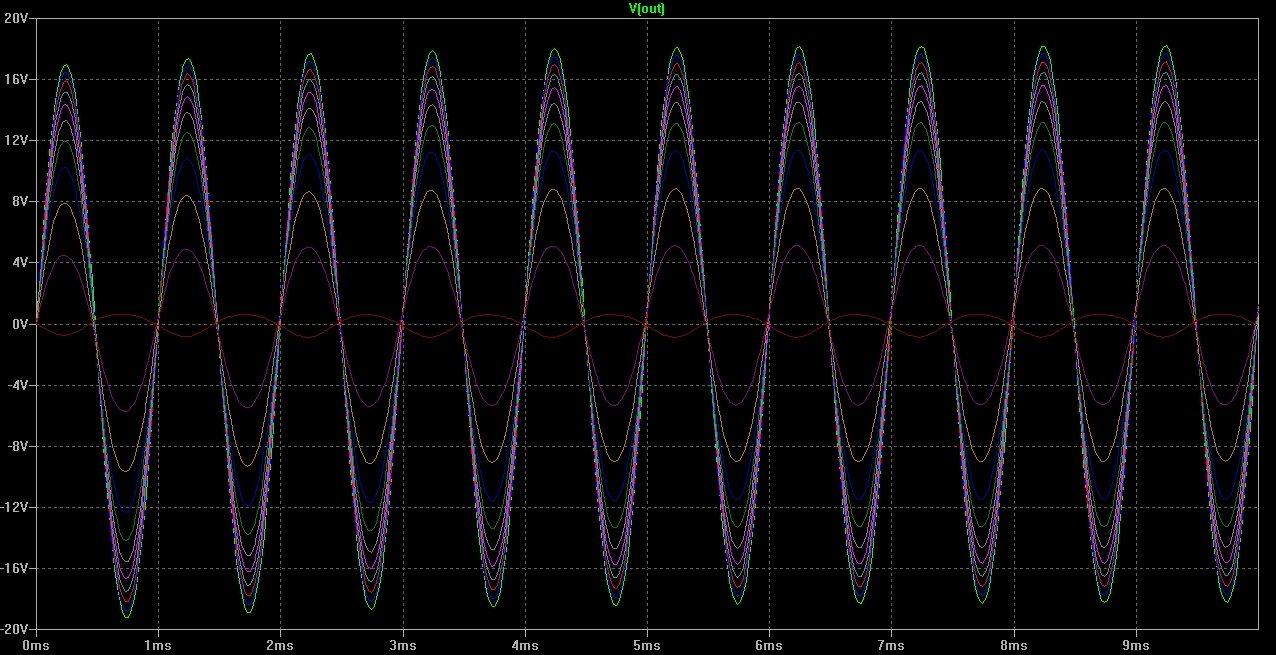This screenshot has height=655, width=1276.
Task: Click the 8ms time axis label
Action: tap(1012, 646)
